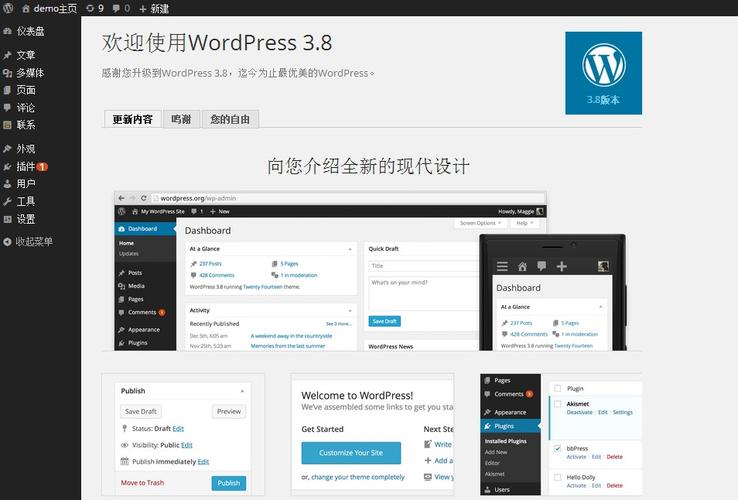Click the WordPress logo in admin bar

point(8,8)
